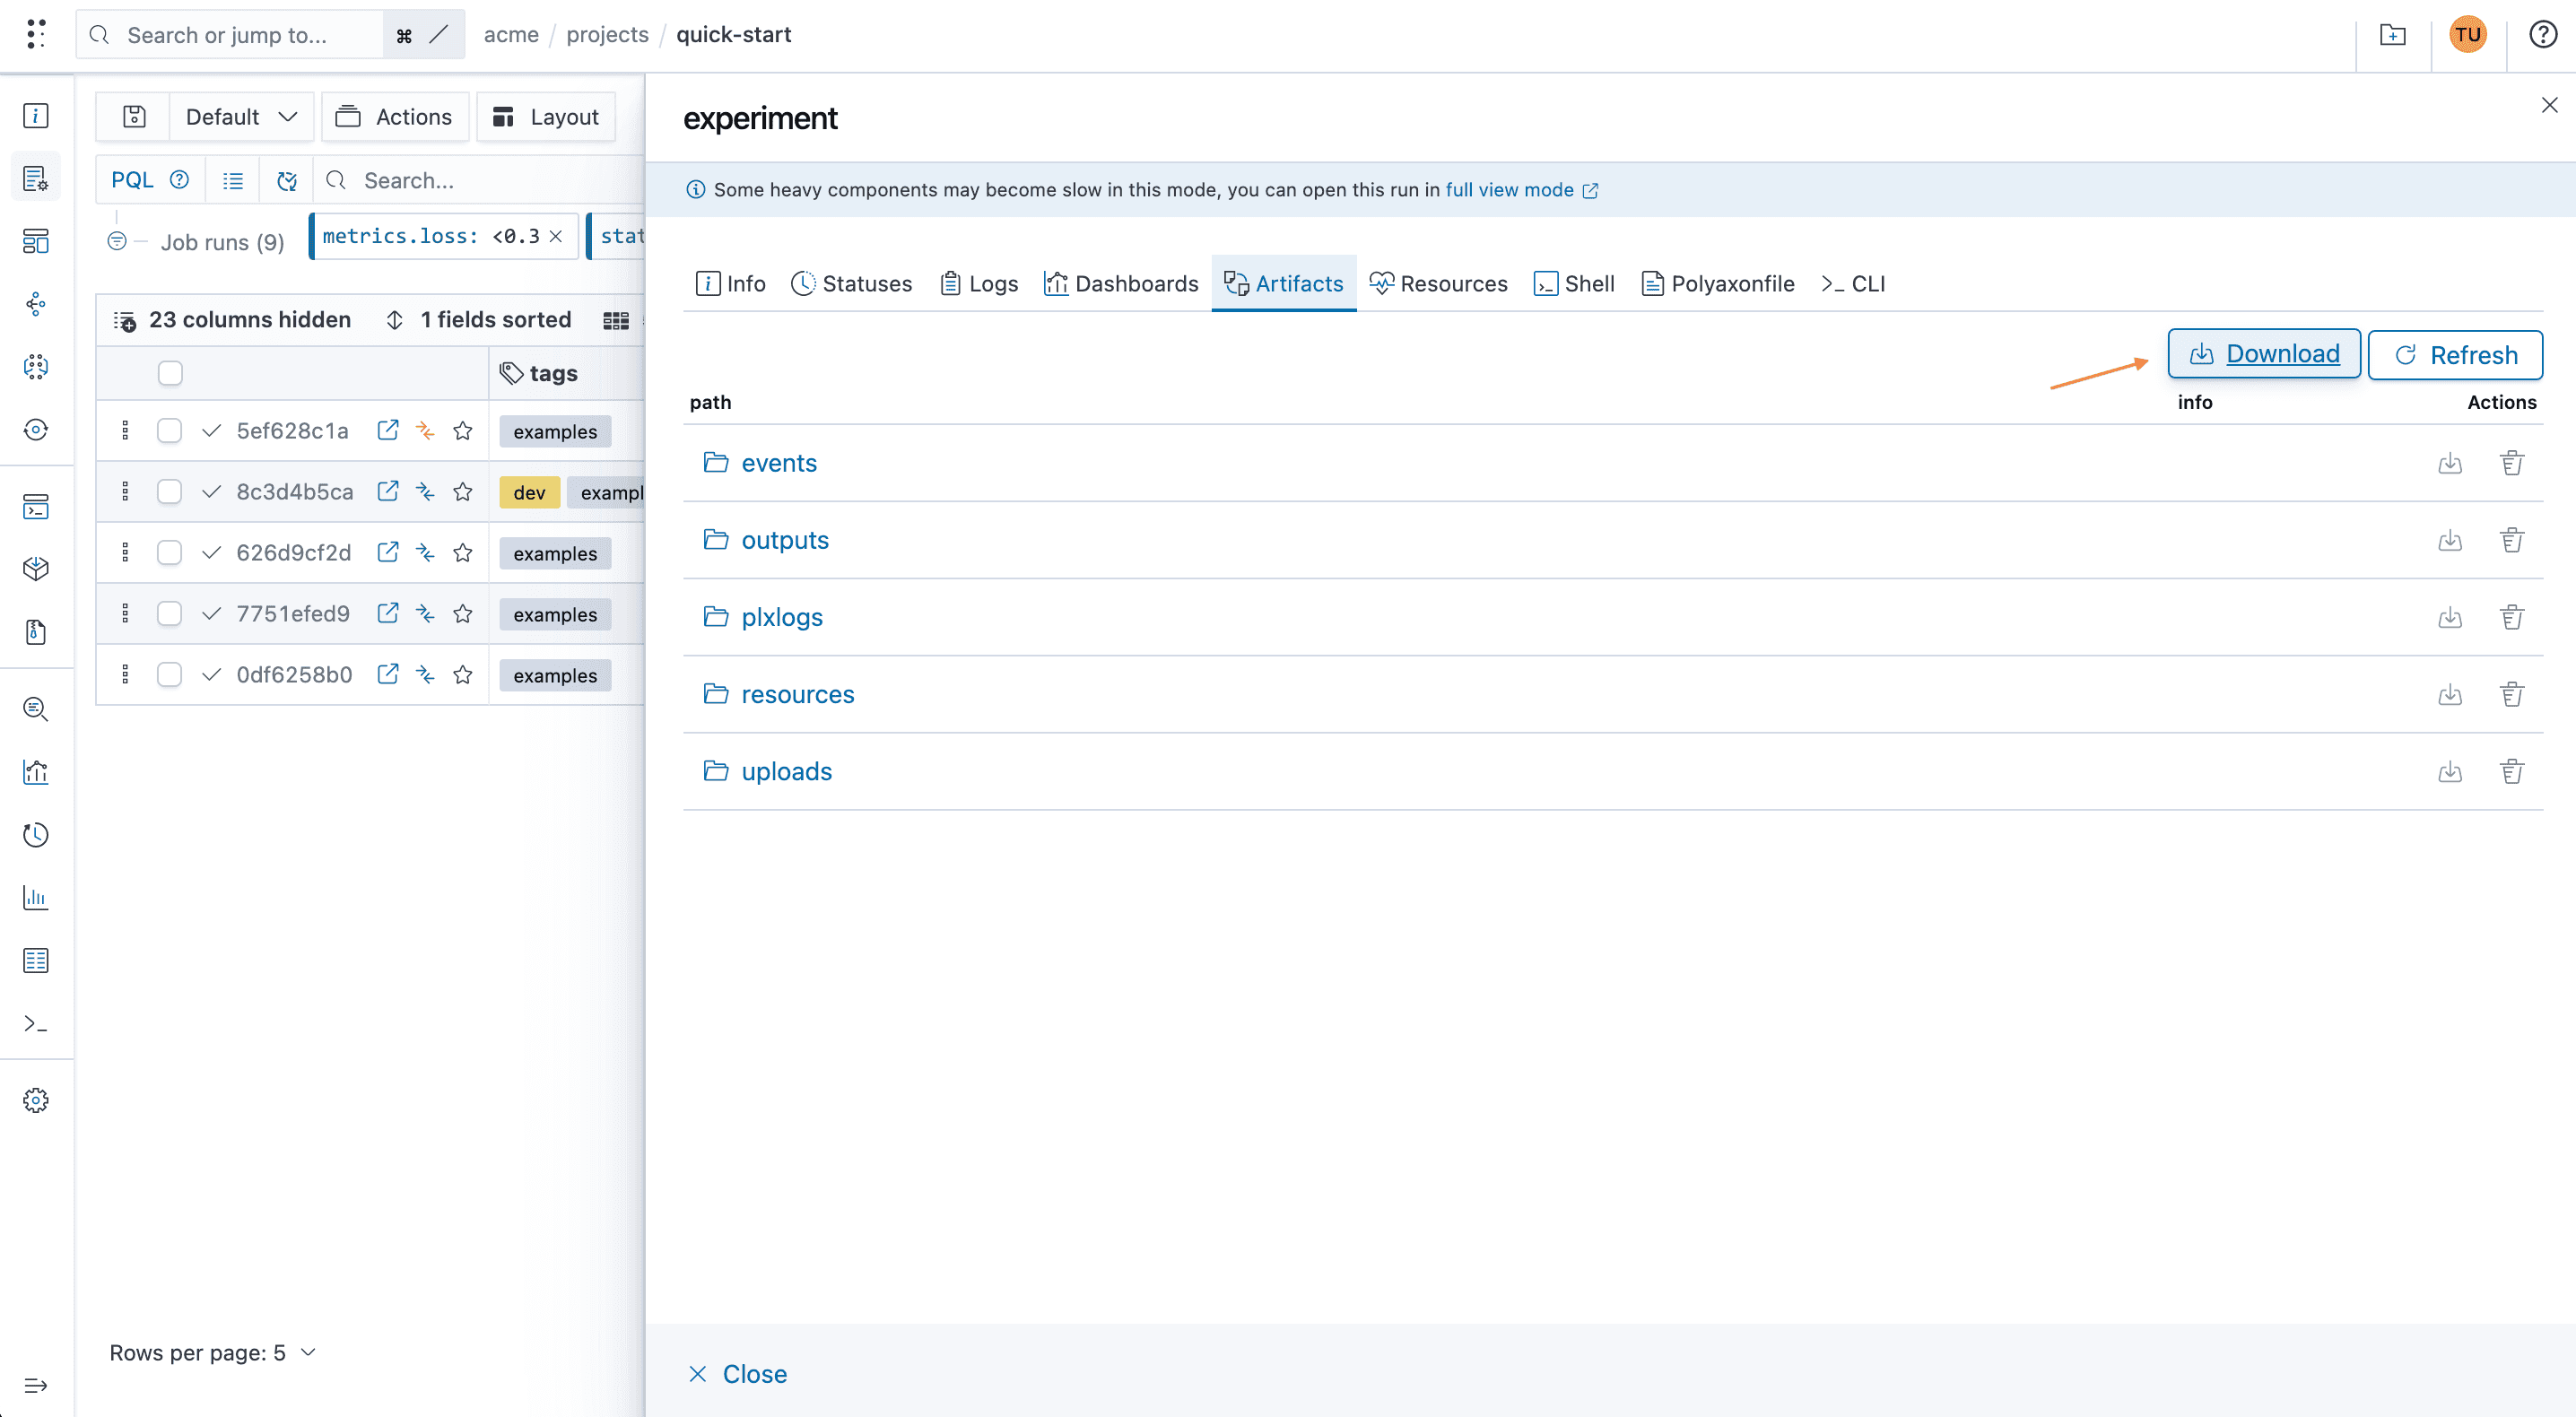This screenshot has width=2576, height=1417.
Task: Click Download all artifacts button
Action: tap(2264, 354)
